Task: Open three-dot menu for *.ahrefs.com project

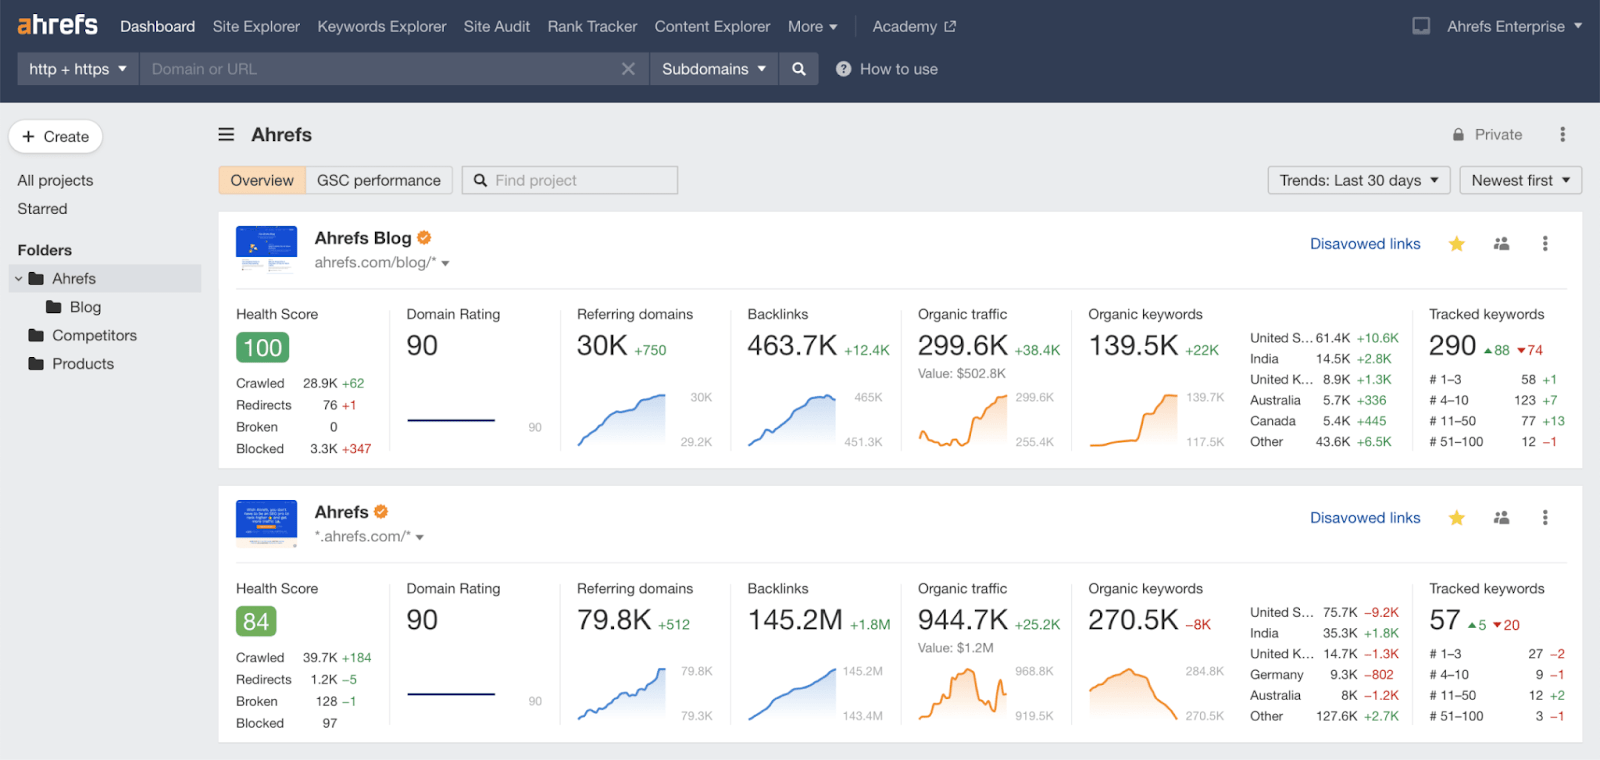Action: pyautogui.click(x=1545, y=518)
